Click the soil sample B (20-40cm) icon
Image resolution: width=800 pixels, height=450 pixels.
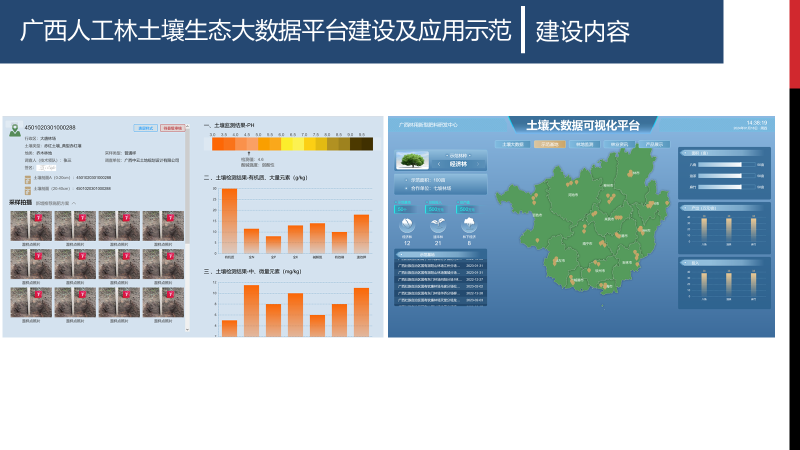[x=27, y=188]
